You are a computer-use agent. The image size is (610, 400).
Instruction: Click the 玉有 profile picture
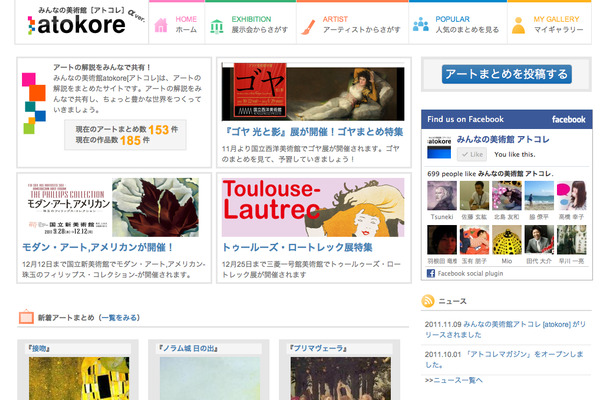click(x=474, y=240)
